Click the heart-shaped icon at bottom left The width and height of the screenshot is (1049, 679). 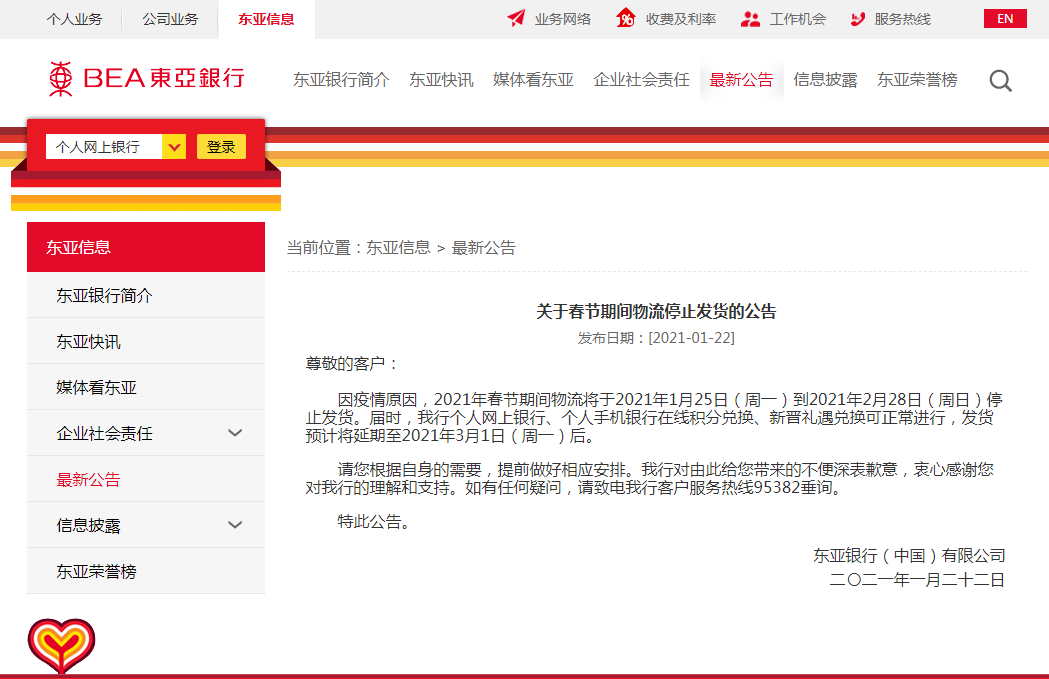tap(62, 646)
